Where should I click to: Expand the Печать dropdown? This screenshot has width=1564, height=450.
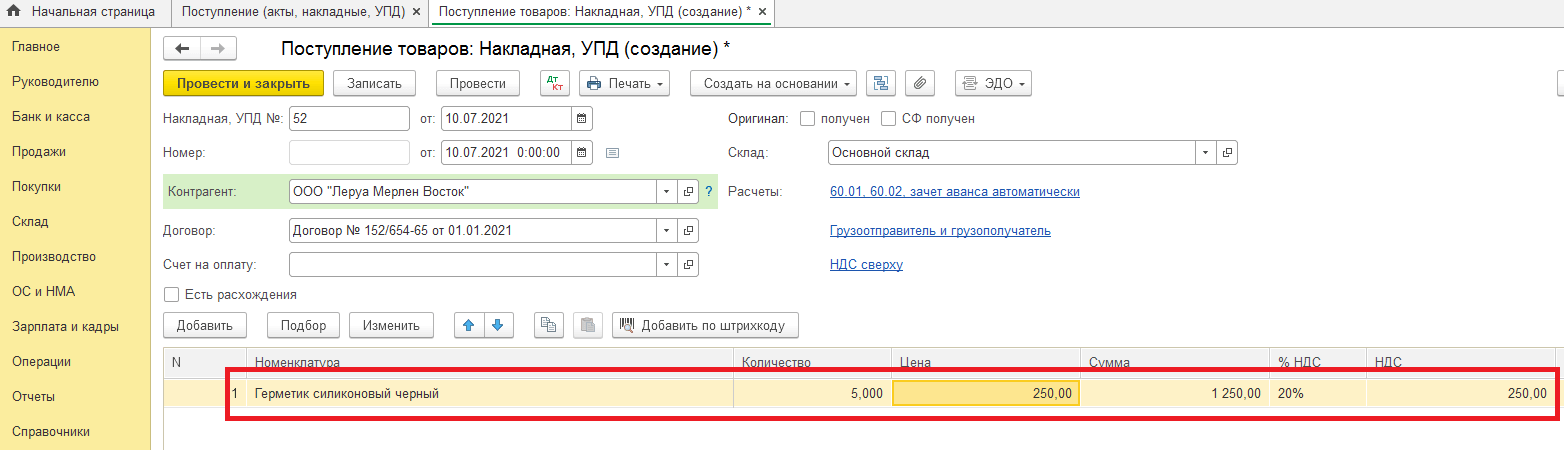coord(624,84)
